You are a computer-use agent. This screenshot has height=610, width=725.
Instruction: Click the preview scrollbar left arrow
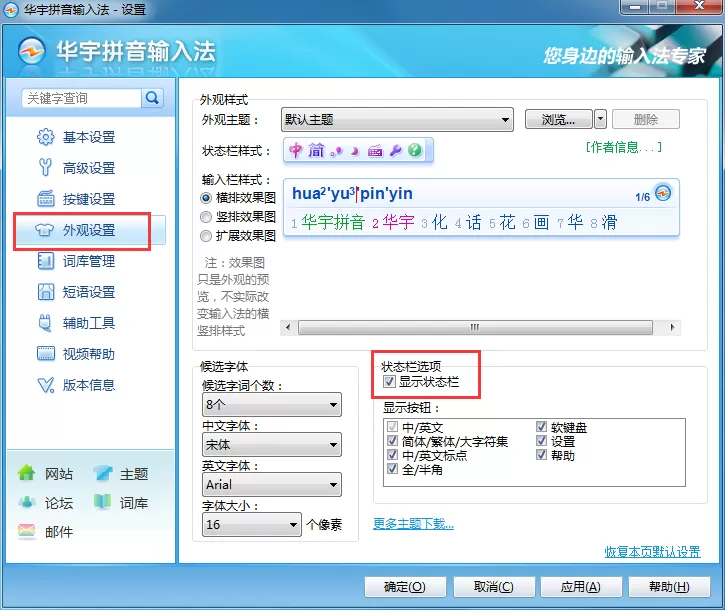click(288, 327)
